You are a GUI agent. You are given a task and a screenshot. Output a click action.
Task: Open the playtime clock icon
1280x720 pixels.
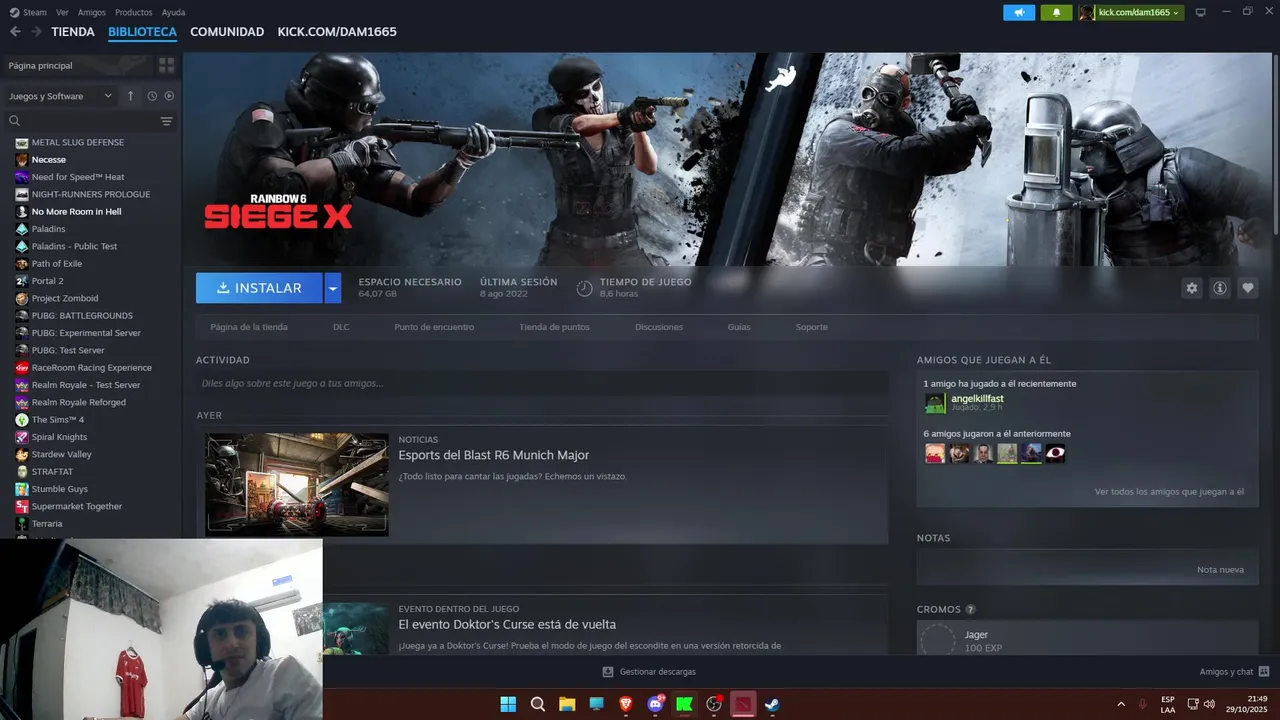click(585, 288)
